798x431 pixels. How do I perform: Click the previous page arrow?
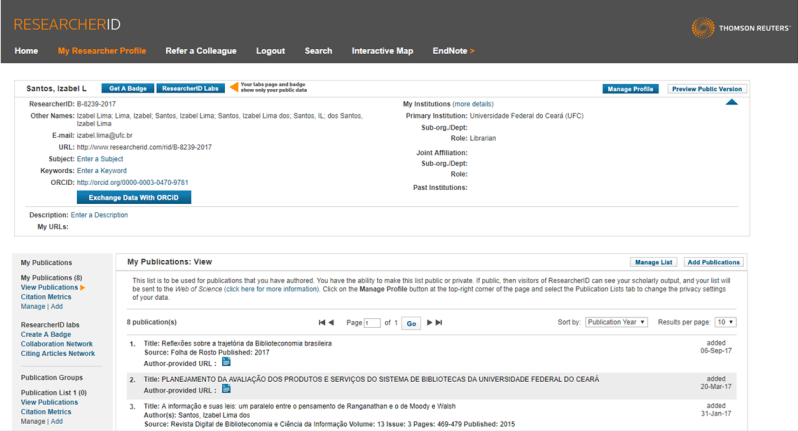[331, 323]
